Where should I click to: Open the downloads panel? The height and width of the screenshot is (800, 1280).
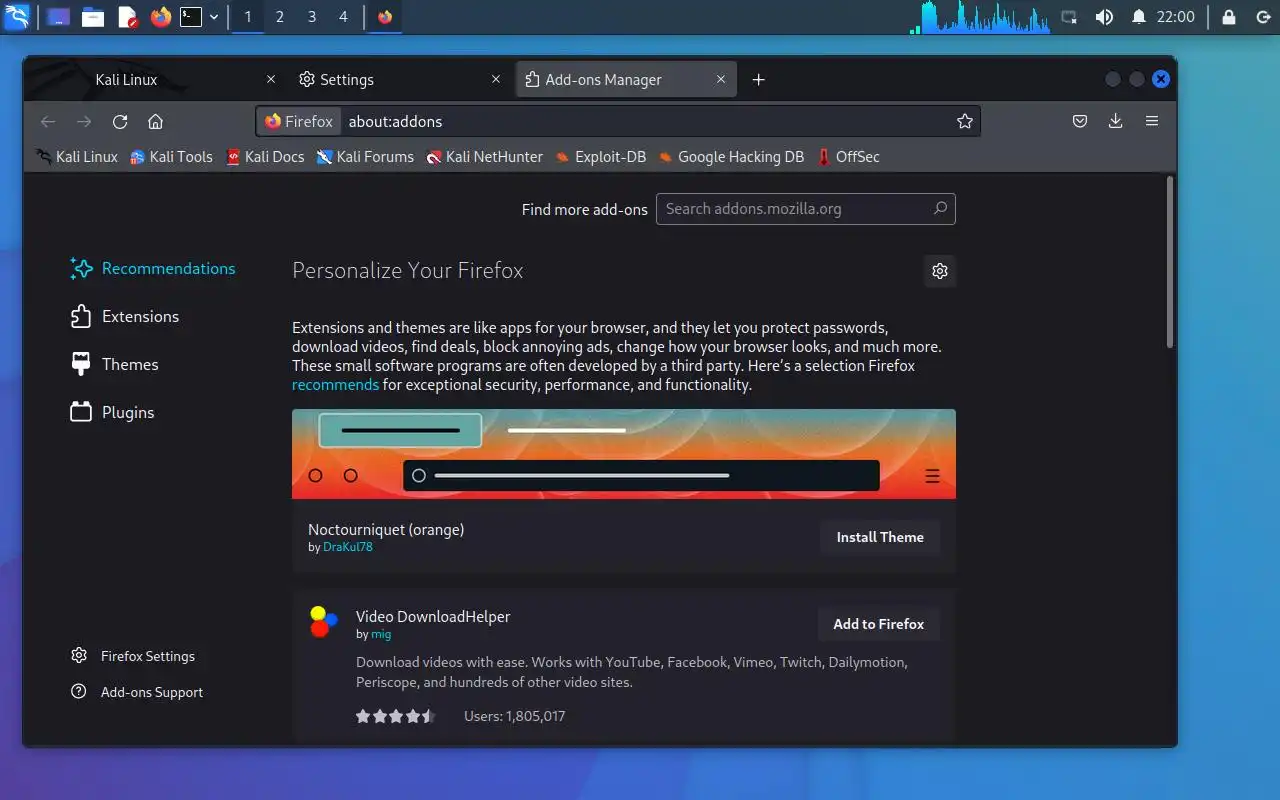coord(1116,122)
